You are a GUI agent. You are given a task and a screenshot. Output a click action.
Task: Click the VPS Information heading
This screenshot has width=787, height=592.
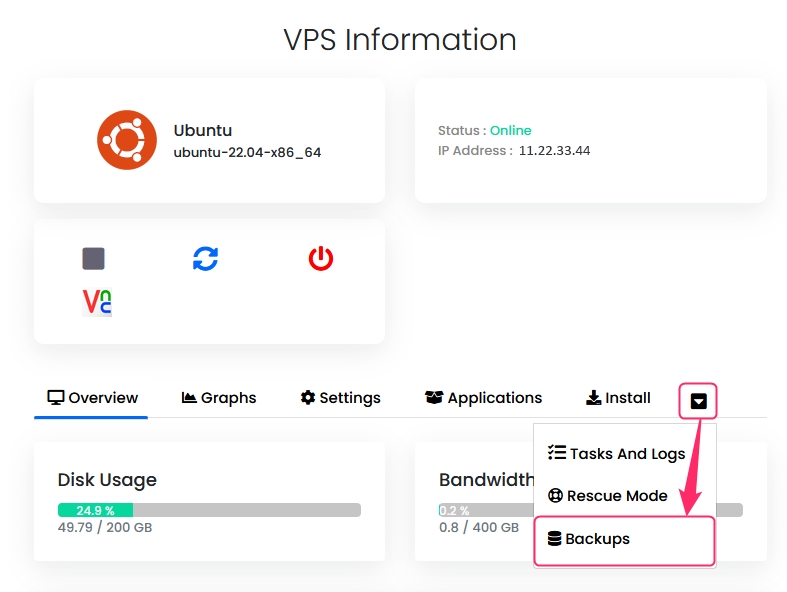tap(400, 40)
